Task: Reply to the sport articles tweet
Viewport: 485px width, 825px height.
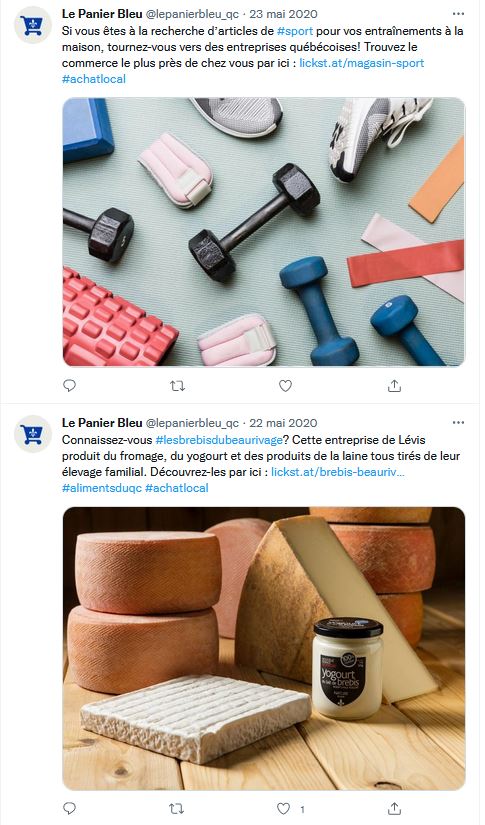Action: pos(69,386)
